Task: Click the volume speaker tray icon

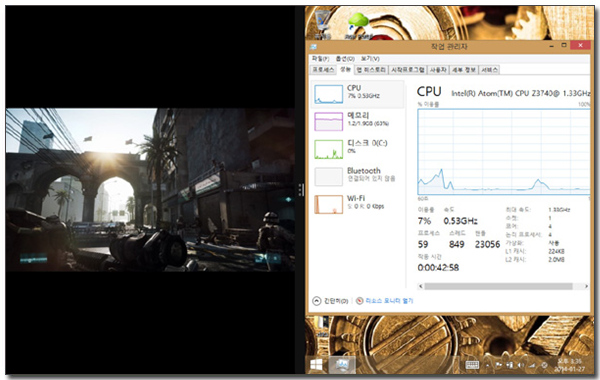Action: click(520, 365)
